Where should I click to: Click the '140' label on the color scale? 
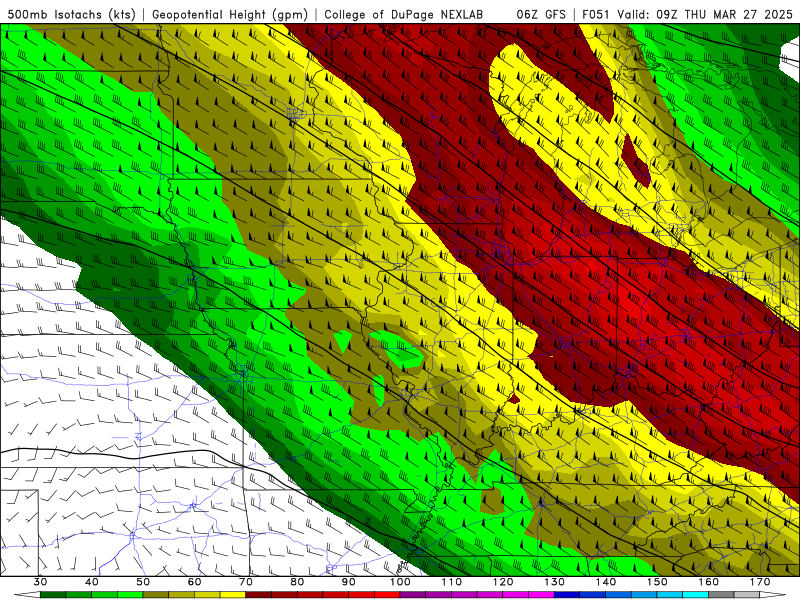[x=606, y=582]
